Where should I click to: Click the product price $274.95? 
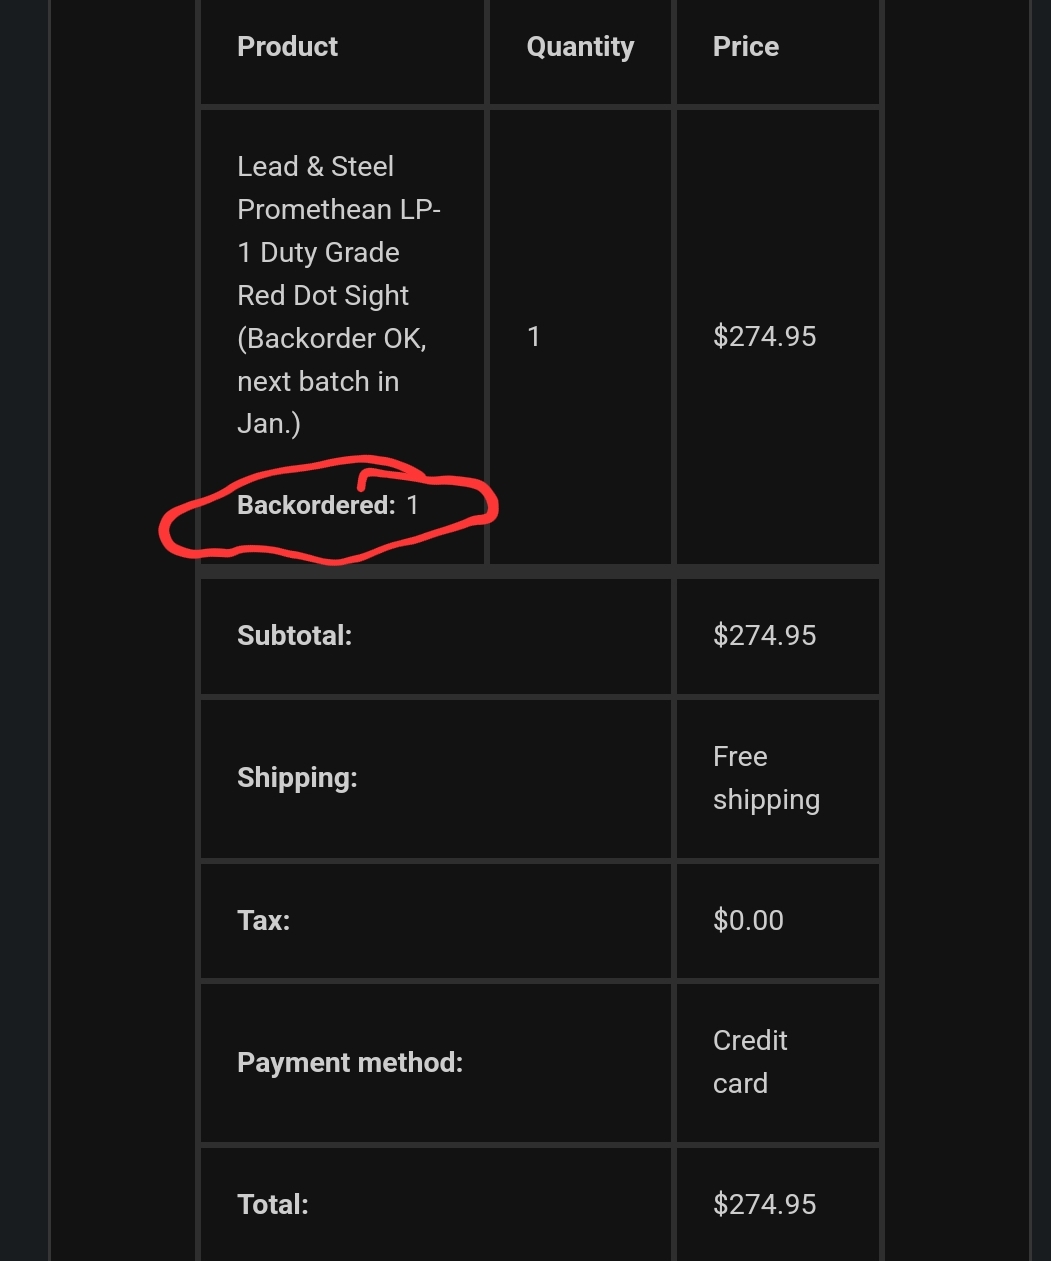click(x=764, y=337)
